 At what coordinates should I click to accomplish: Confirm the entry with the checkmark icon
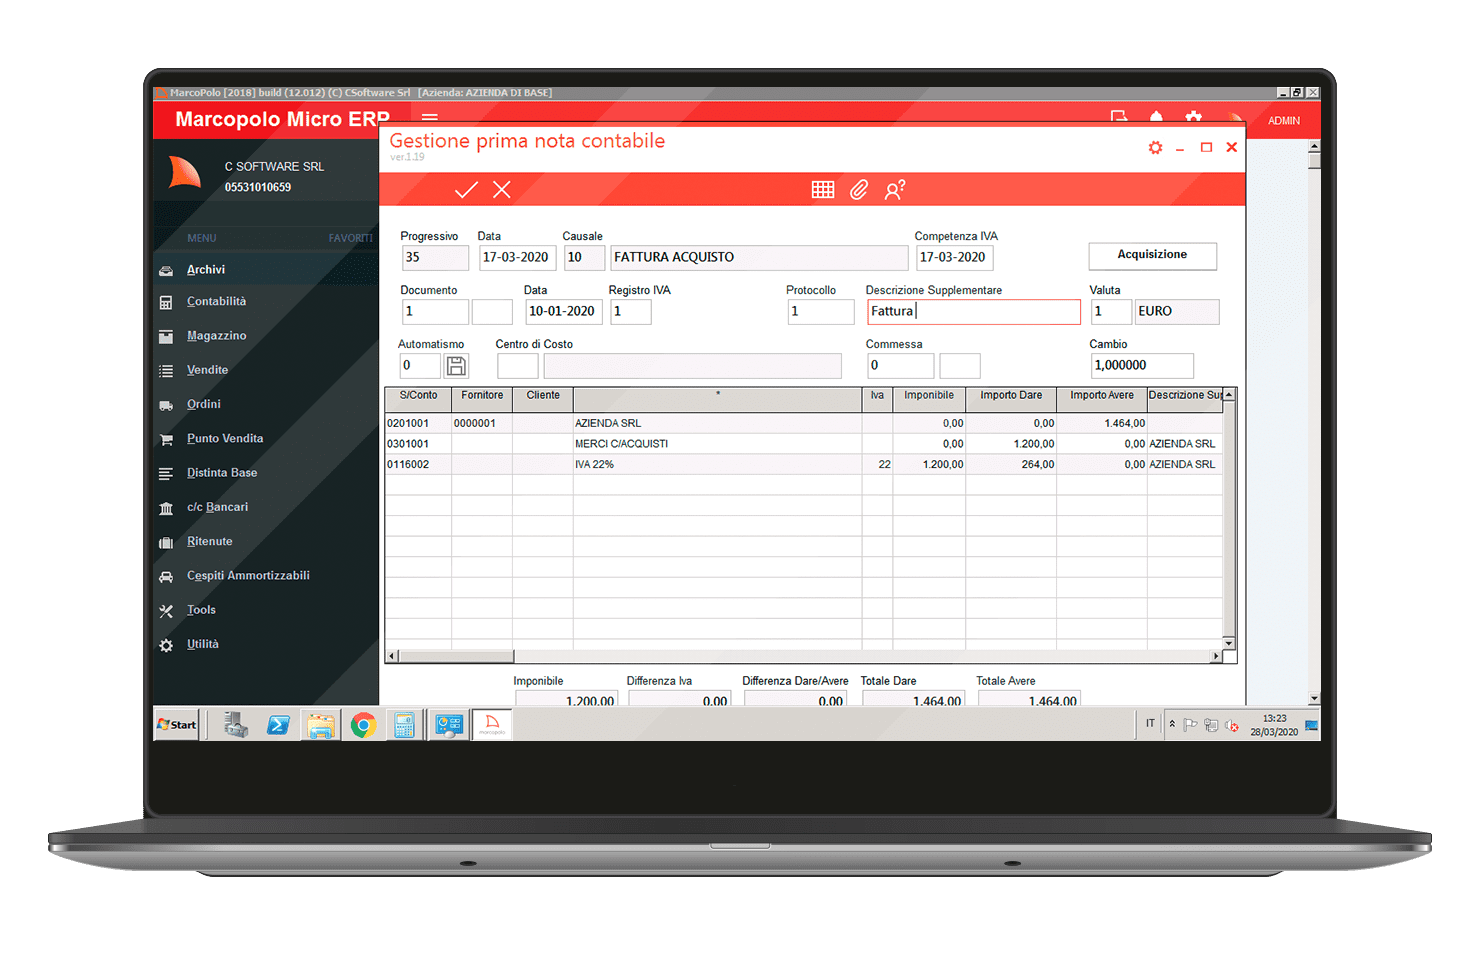pos(466,190)
